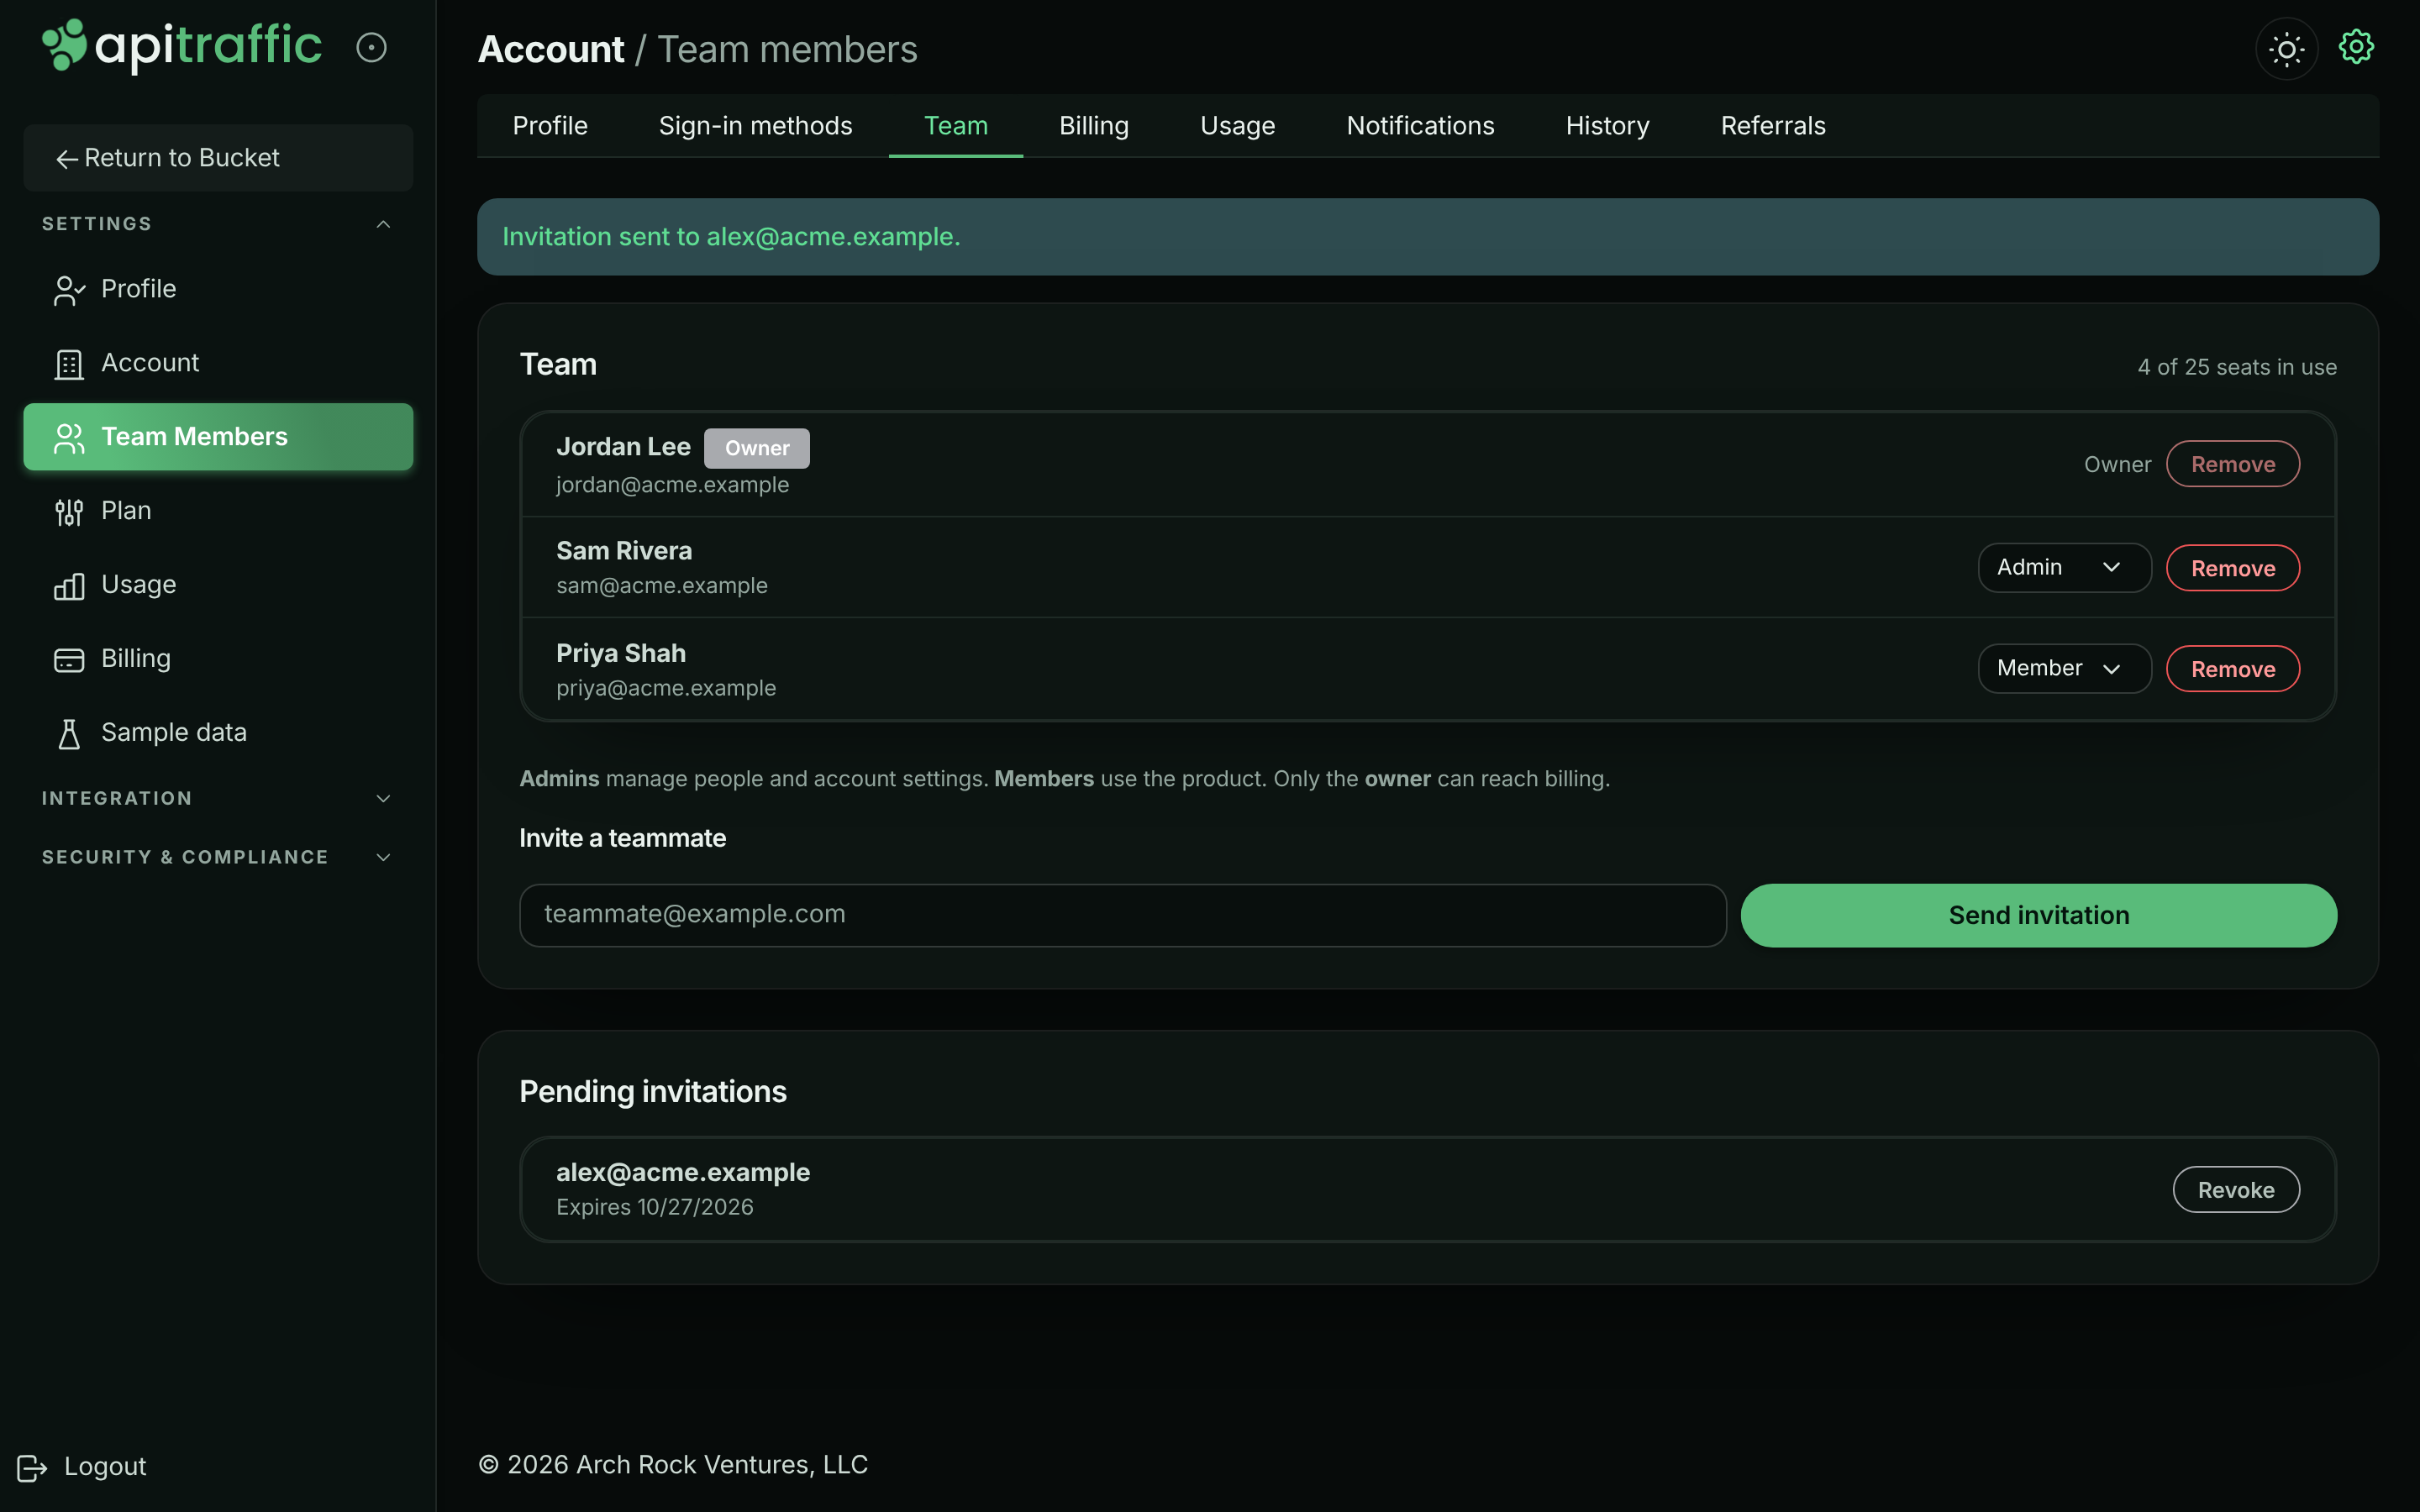This screenshot has height=1512, width=2420.
Task: Click the Plan sliders icon
Action: tap(69, 512)
